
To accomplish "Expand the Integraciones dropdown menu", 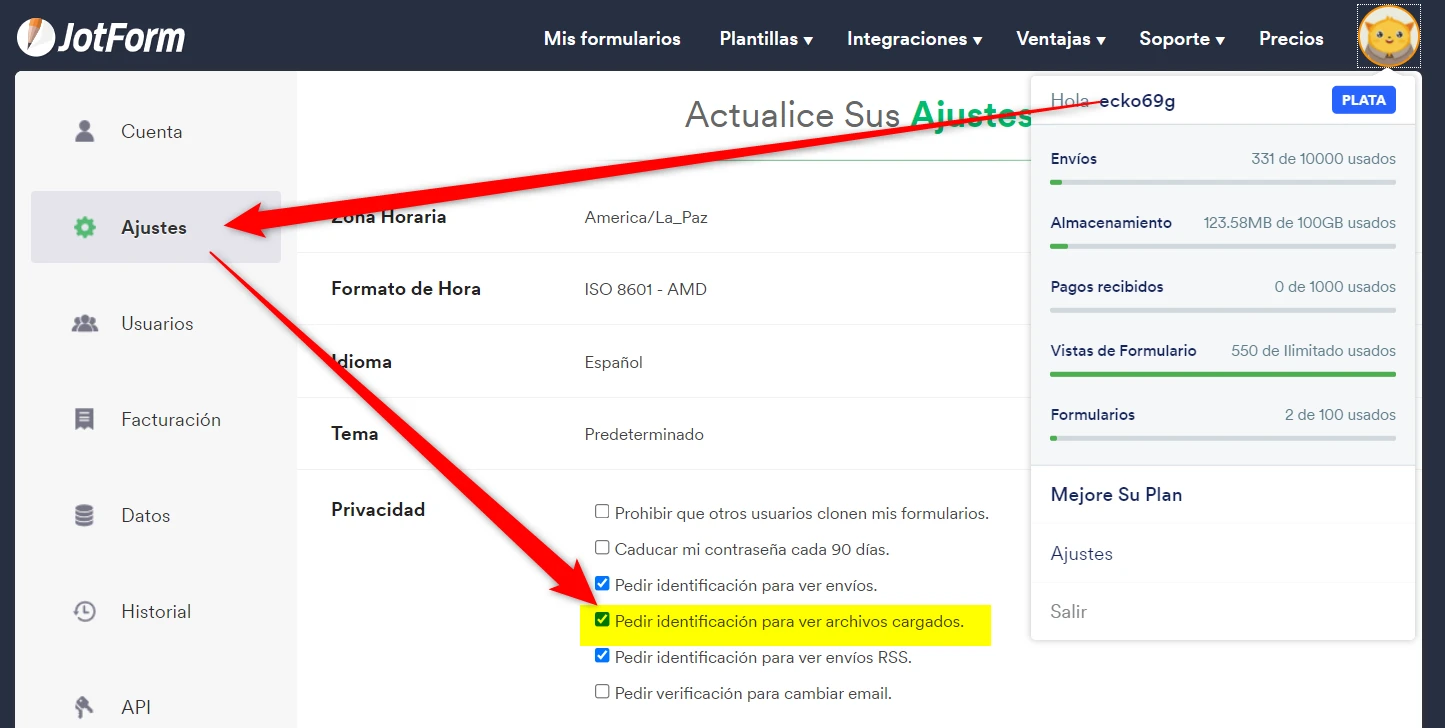I will tap(914, 39).
